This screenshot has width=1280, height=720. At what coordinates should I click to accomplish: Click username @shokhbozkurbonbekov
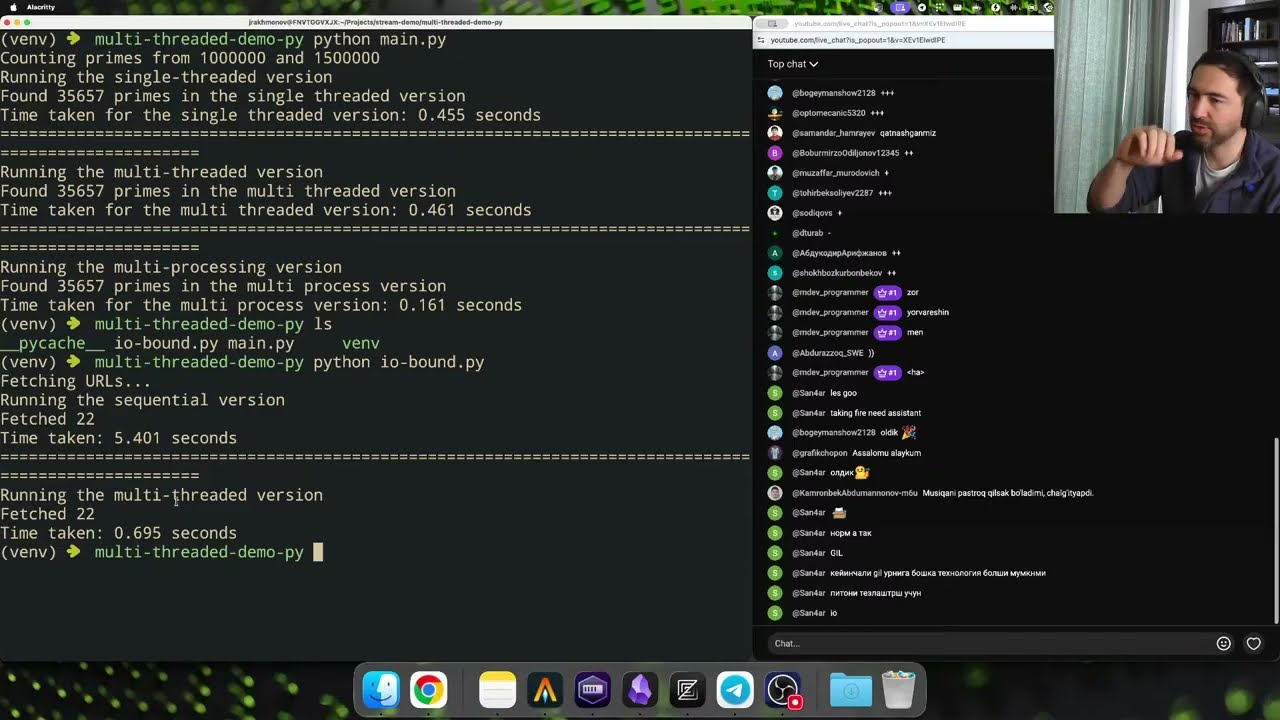[x=837, y=273]
